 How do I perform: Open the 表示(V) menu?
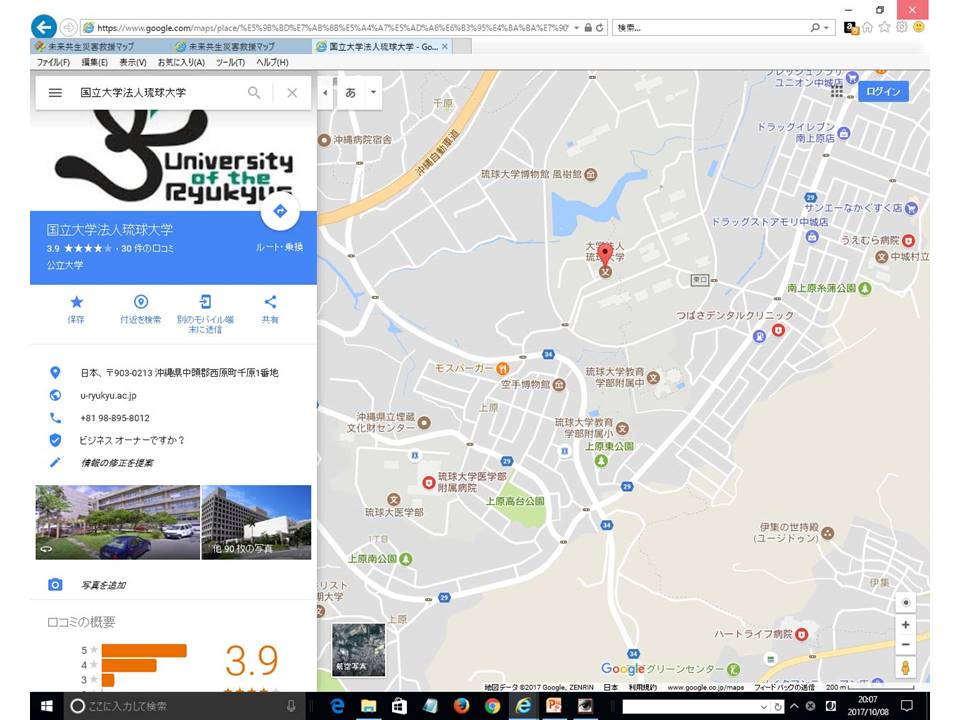coord(132,62)
